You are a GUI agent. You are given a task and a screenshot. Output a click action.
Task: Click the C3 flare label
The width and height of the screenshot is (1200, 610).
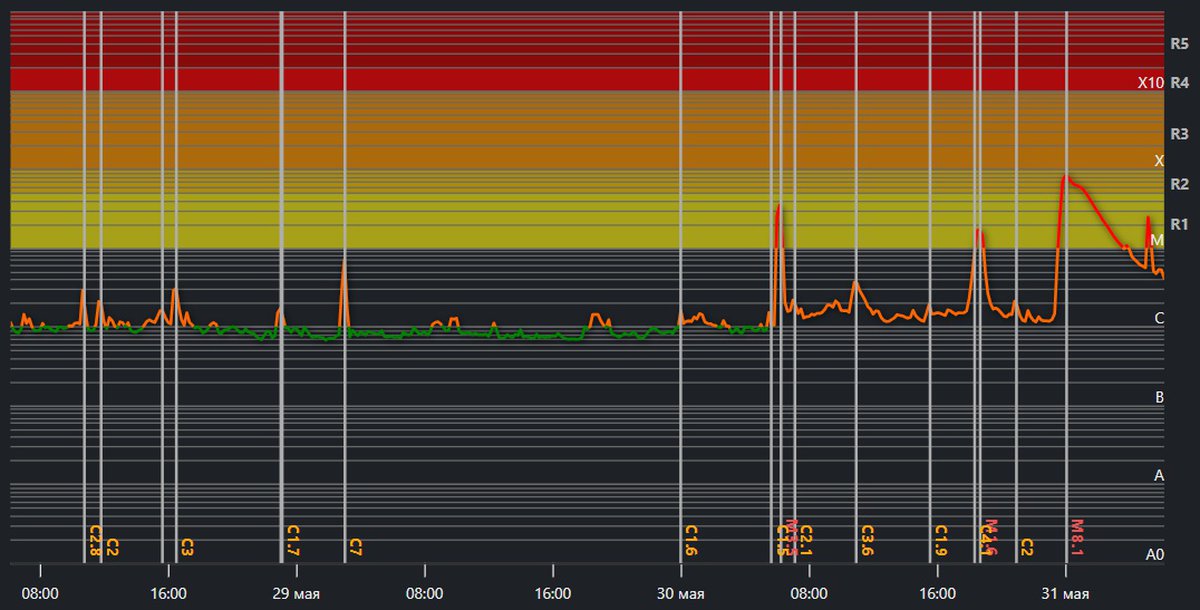coord(187,546)
